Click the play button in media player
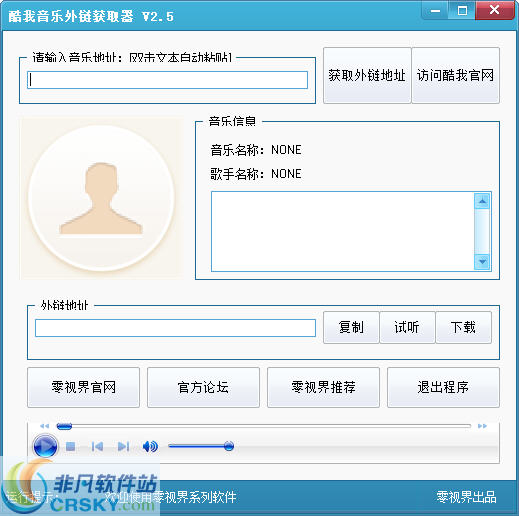519x516 pixels. [45, 446]
